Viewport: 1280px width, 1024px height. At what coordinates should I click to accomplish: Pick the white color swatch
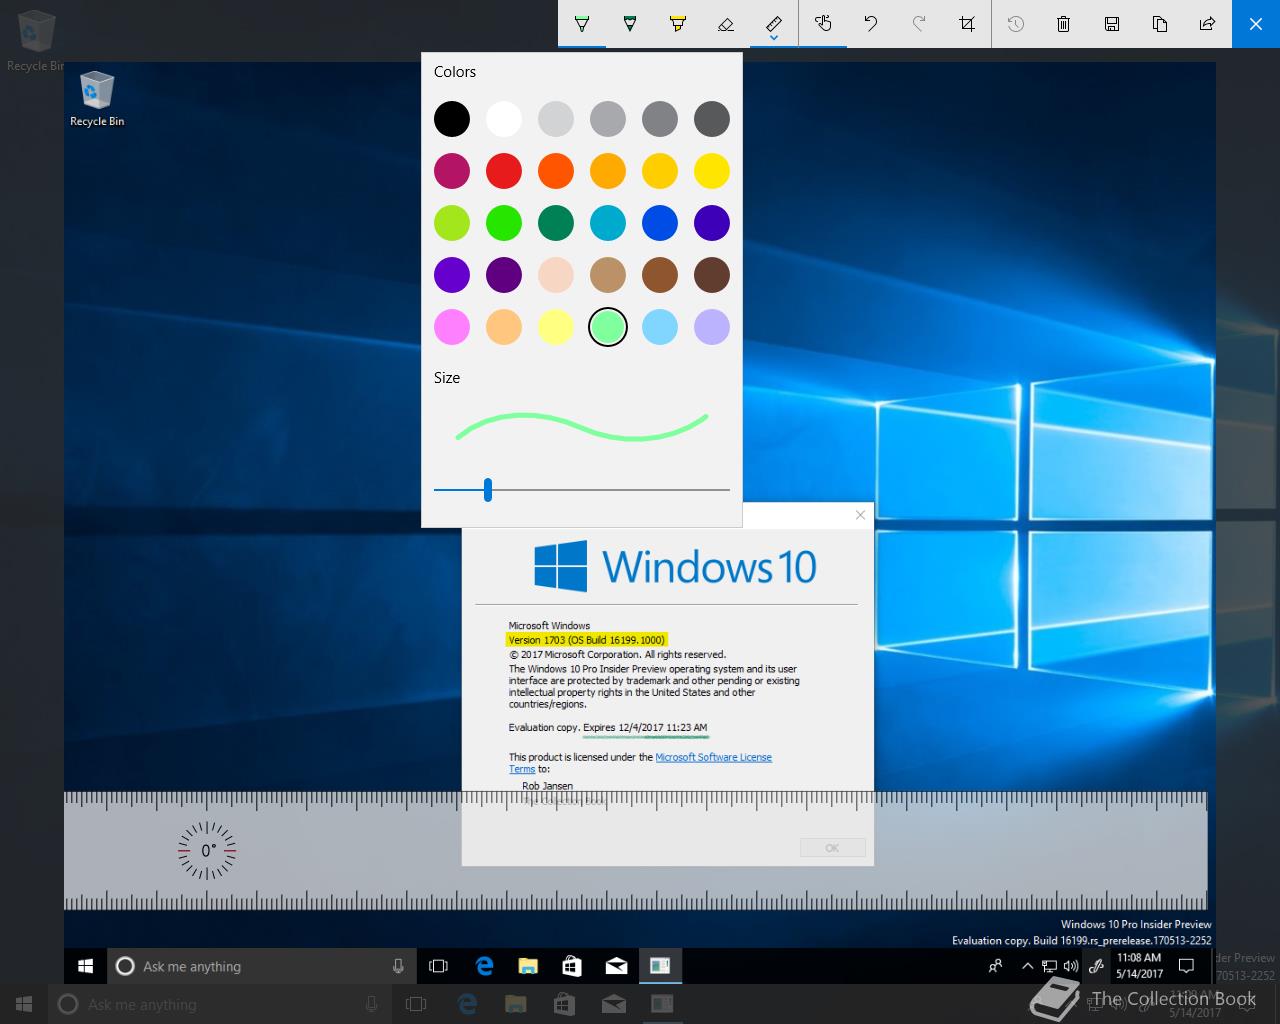(x=504, y=119)
